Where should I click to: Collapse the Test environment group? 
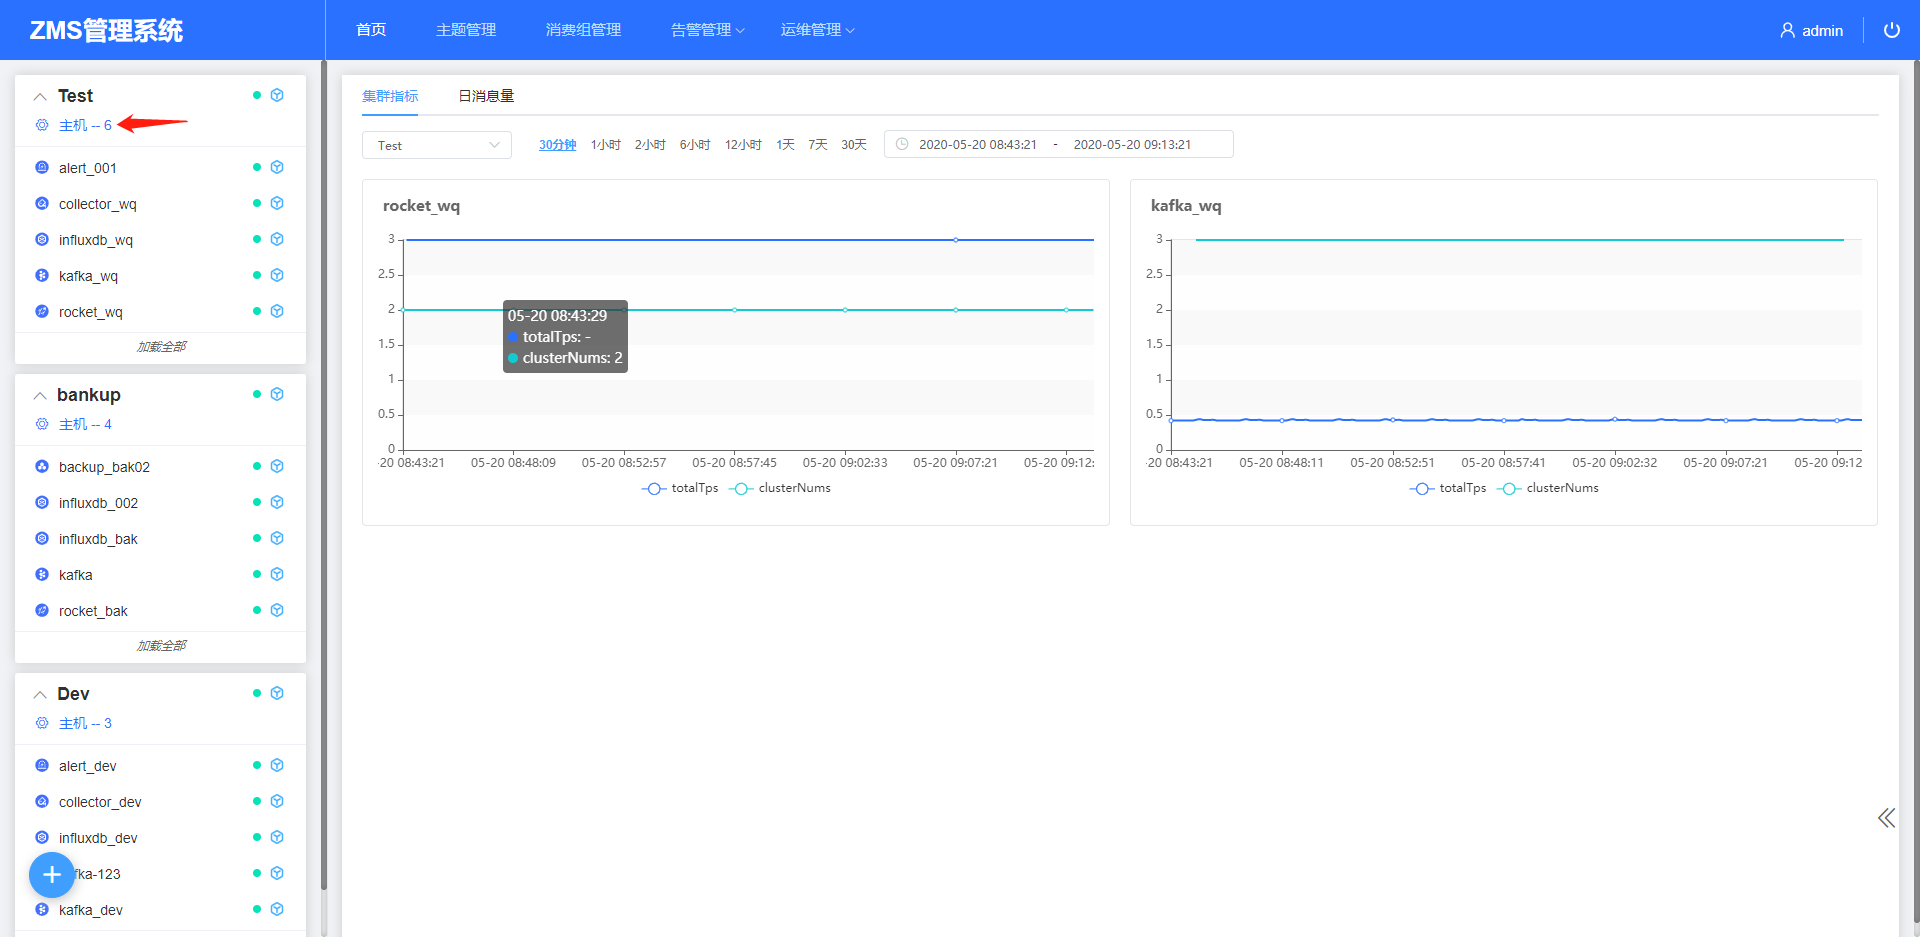click(40, 97)
